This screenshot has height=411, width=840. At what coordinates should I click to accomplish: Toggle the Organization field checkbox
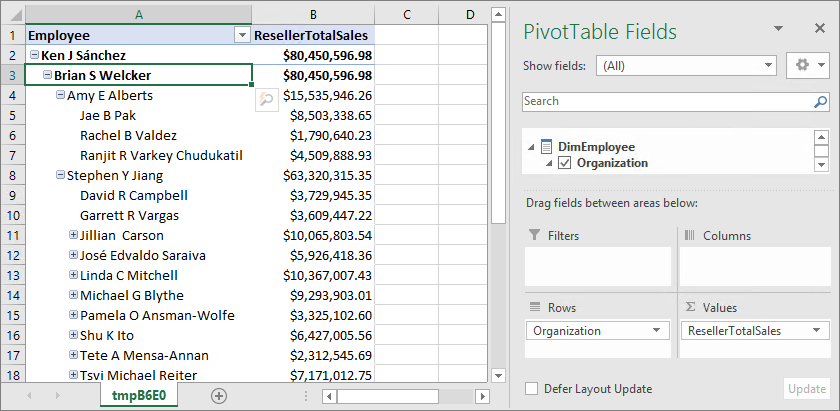565,163
